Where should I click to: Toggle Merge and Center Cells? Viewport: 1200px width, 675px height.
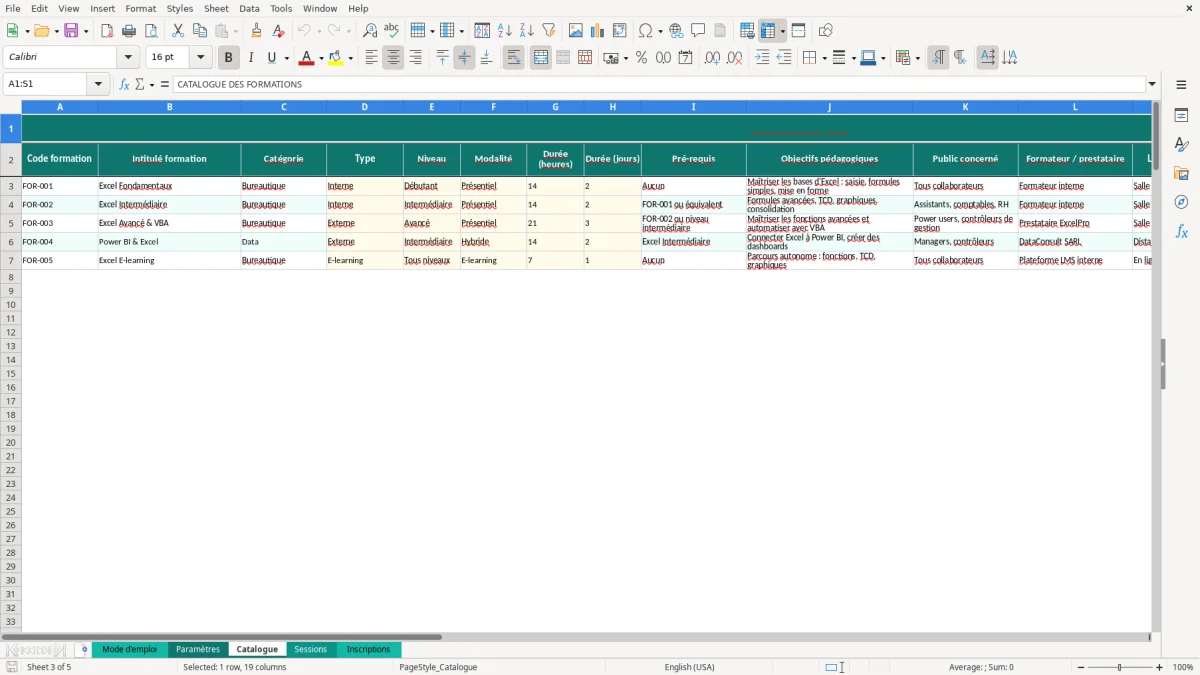(x=541, y=58)
